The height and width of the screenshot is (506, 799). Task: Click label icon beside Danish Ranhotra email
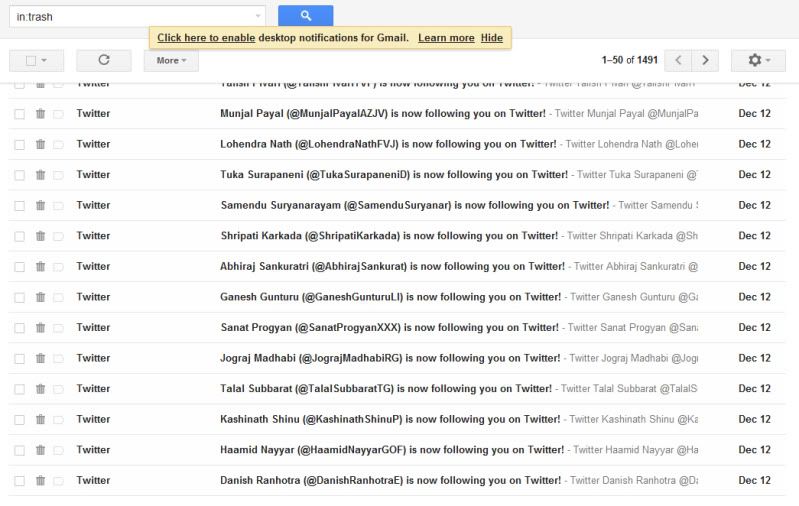click(x=58, y=481)
